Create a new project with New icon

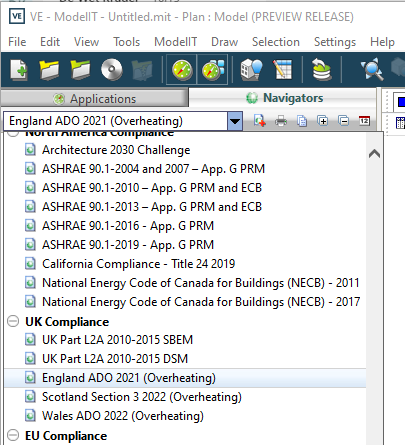click(19, 70)
